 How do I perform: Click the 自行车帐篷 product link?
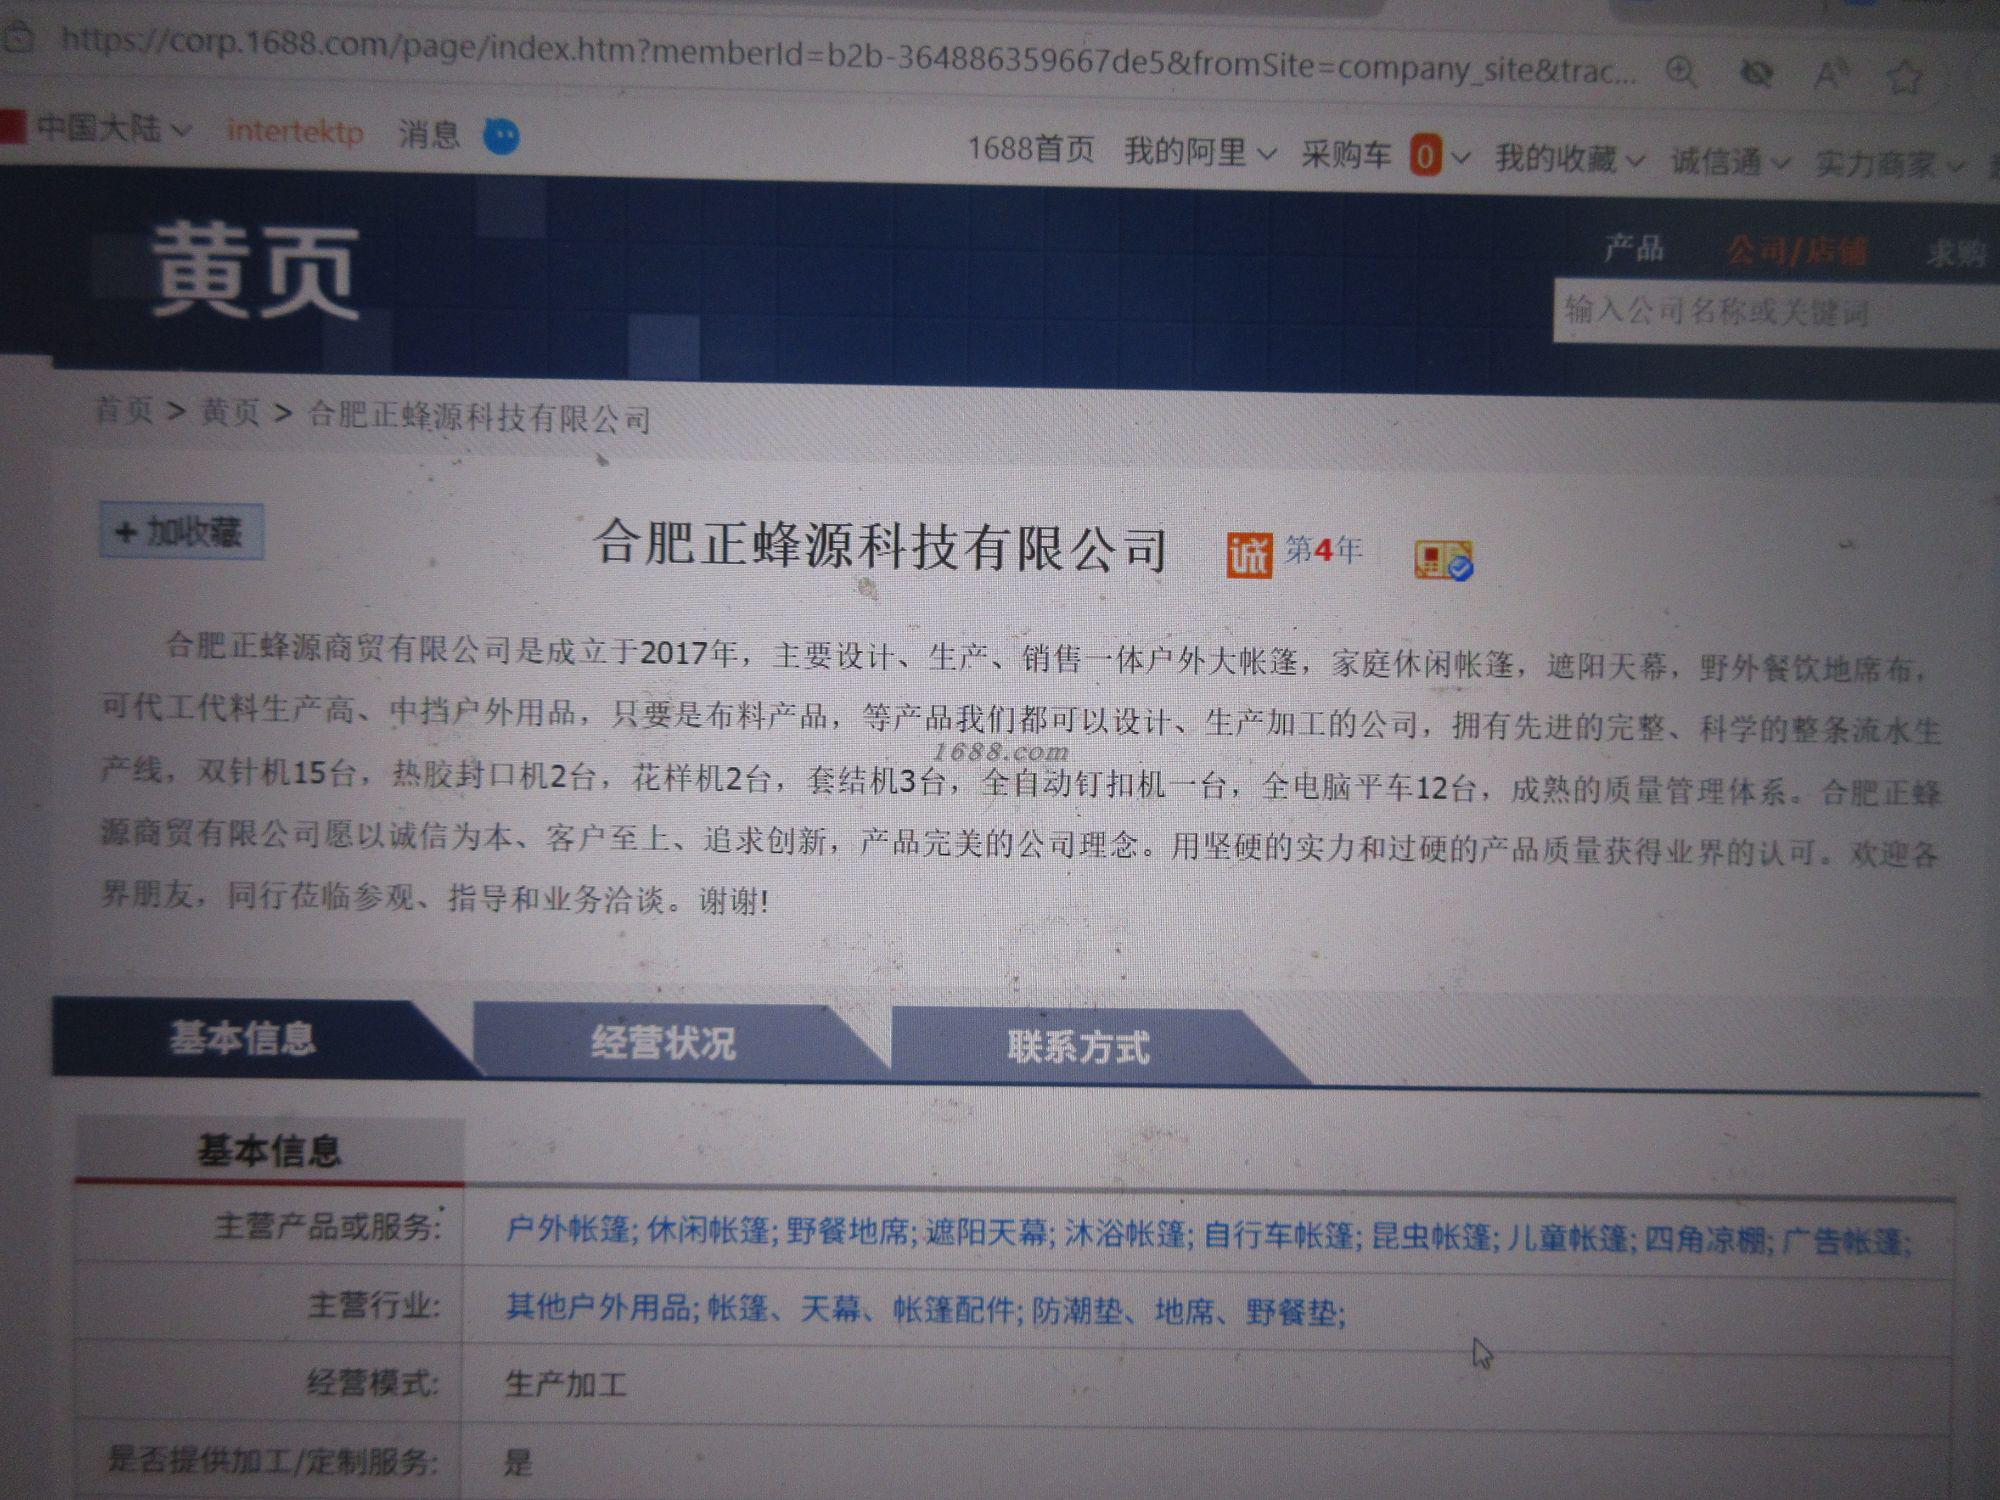tap(1279, 1236)
